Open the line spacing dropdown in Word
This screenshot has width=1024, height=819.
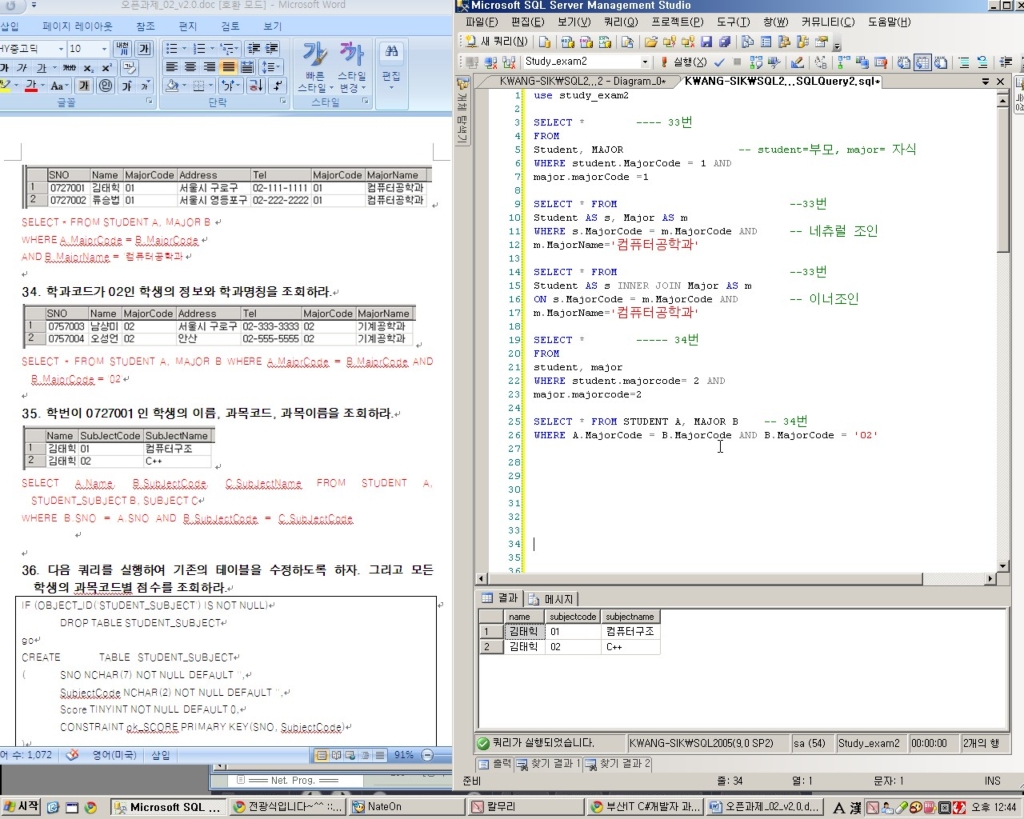pyautogui.click(x=270, y=67)
